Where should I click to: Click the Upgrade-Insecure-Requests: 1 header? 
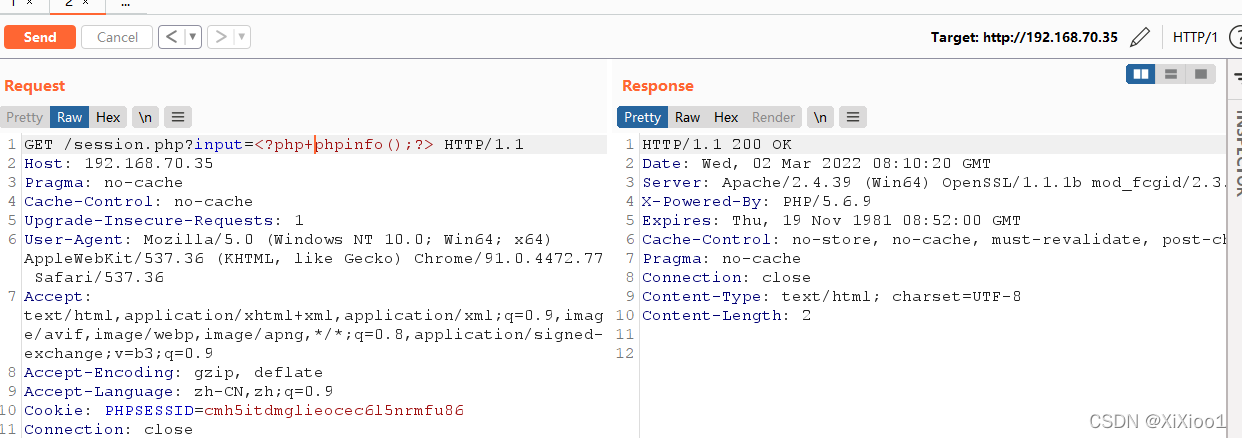[x=164, y=220]
